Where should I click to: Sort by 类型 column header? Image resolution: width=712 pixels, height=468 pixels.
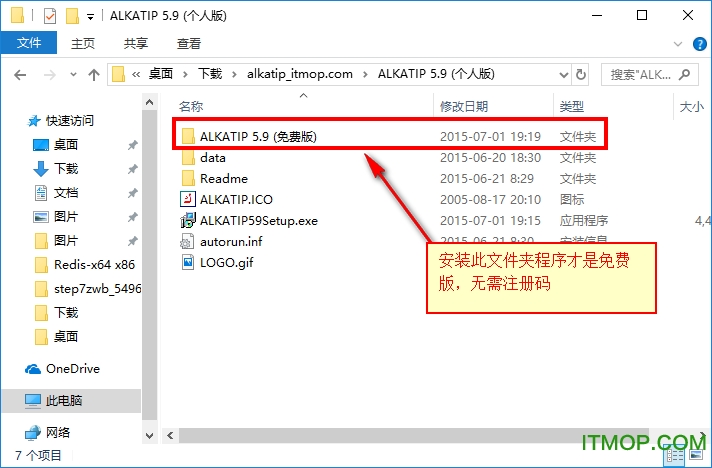pyautogui.click(x=572, y=107)
